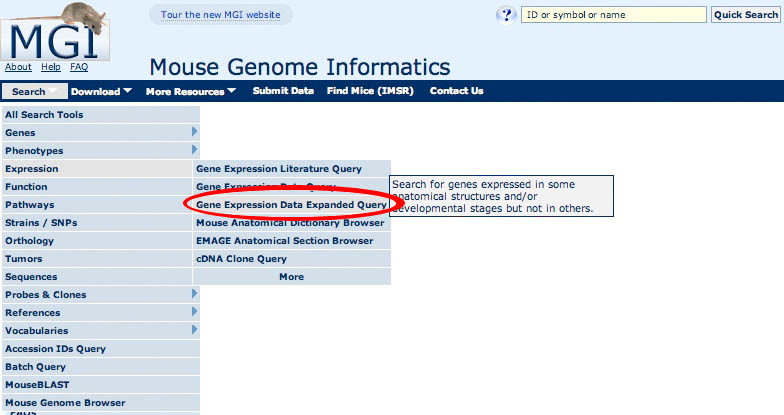
Task: Open Mouse Anatomical Dictionary Browser
Action: tap(292, 222)
